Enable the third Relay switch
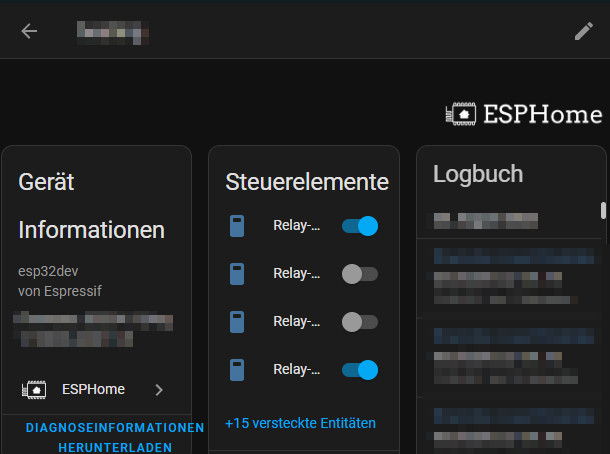The width and height of the screenshot is (610, 454). click(x=360, y=322)
